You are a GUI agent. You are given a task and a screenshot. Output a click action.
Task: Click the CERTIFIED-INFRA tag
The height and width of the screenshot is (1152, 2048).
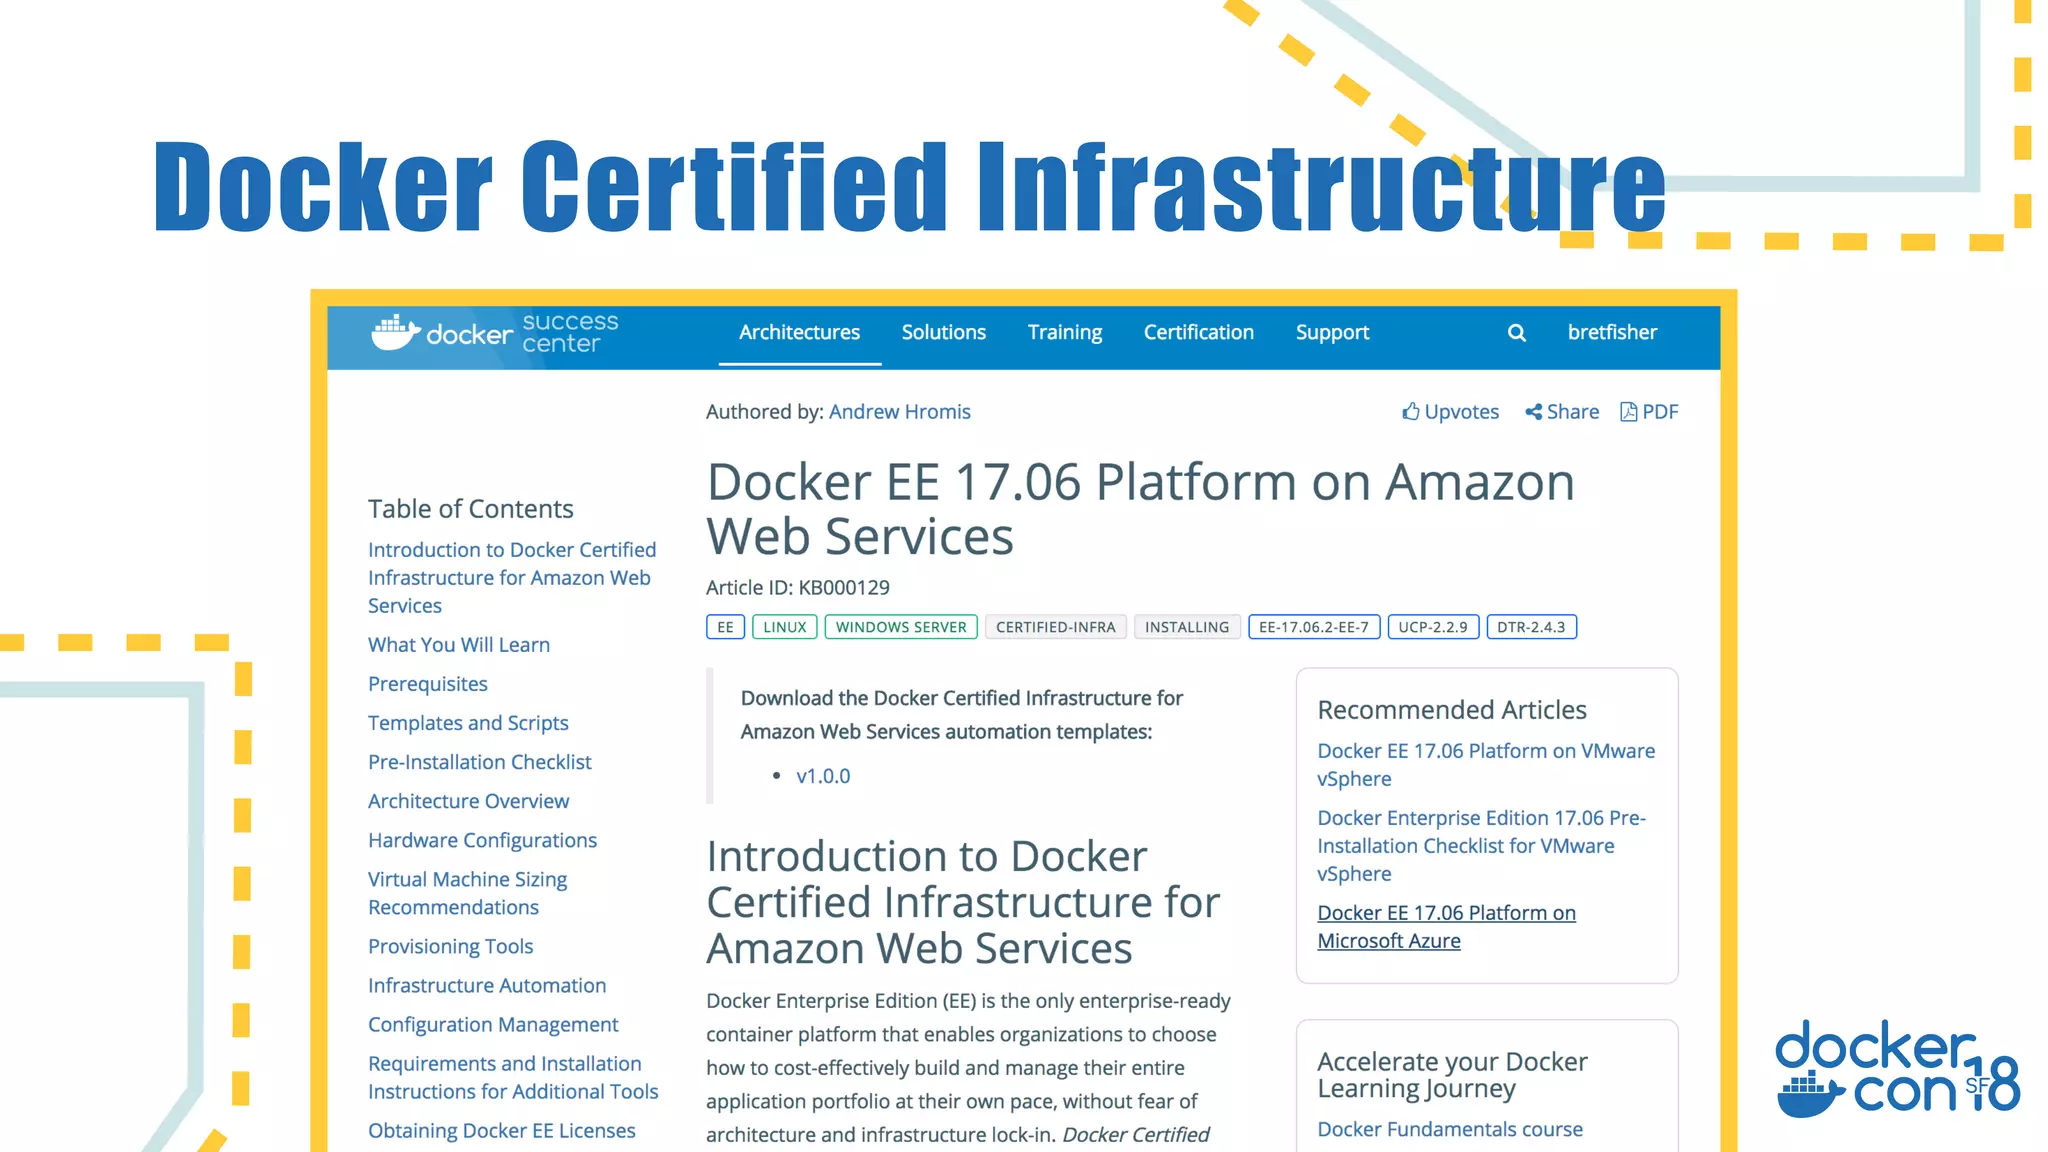click(x=1056, y=627)
